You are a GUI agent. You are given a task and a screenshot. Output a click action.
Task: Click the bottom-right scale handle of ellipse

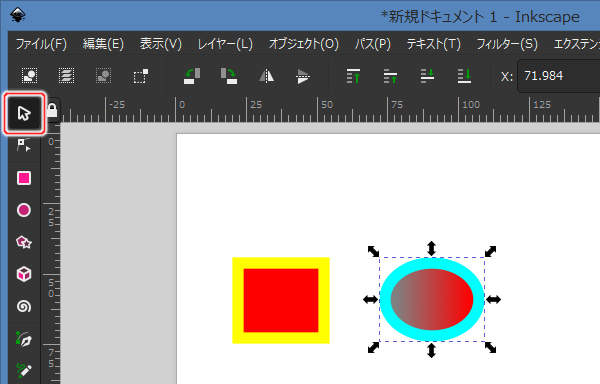(x=490, y=348)
